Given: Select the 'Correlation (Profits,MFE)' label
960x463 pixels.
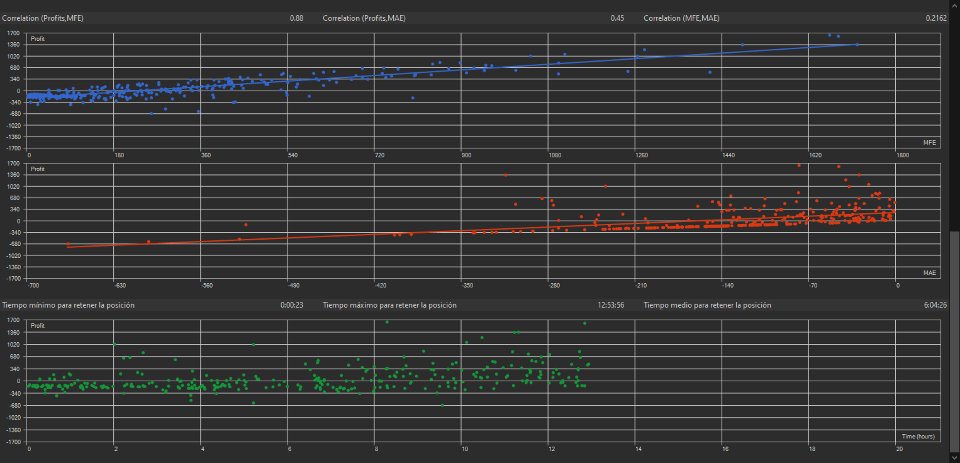Looking at the screenshot, I should pyautogui.click(x=42, y=18).
